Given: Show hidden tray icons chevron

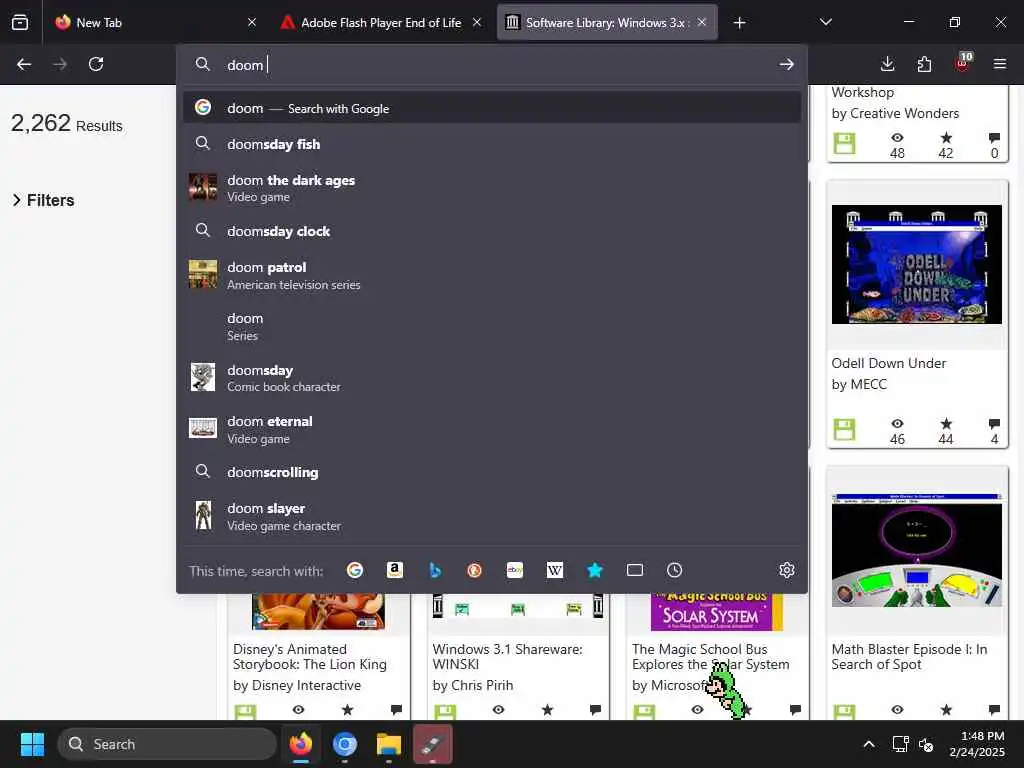Looking at the screenshot, I should 869,744.
